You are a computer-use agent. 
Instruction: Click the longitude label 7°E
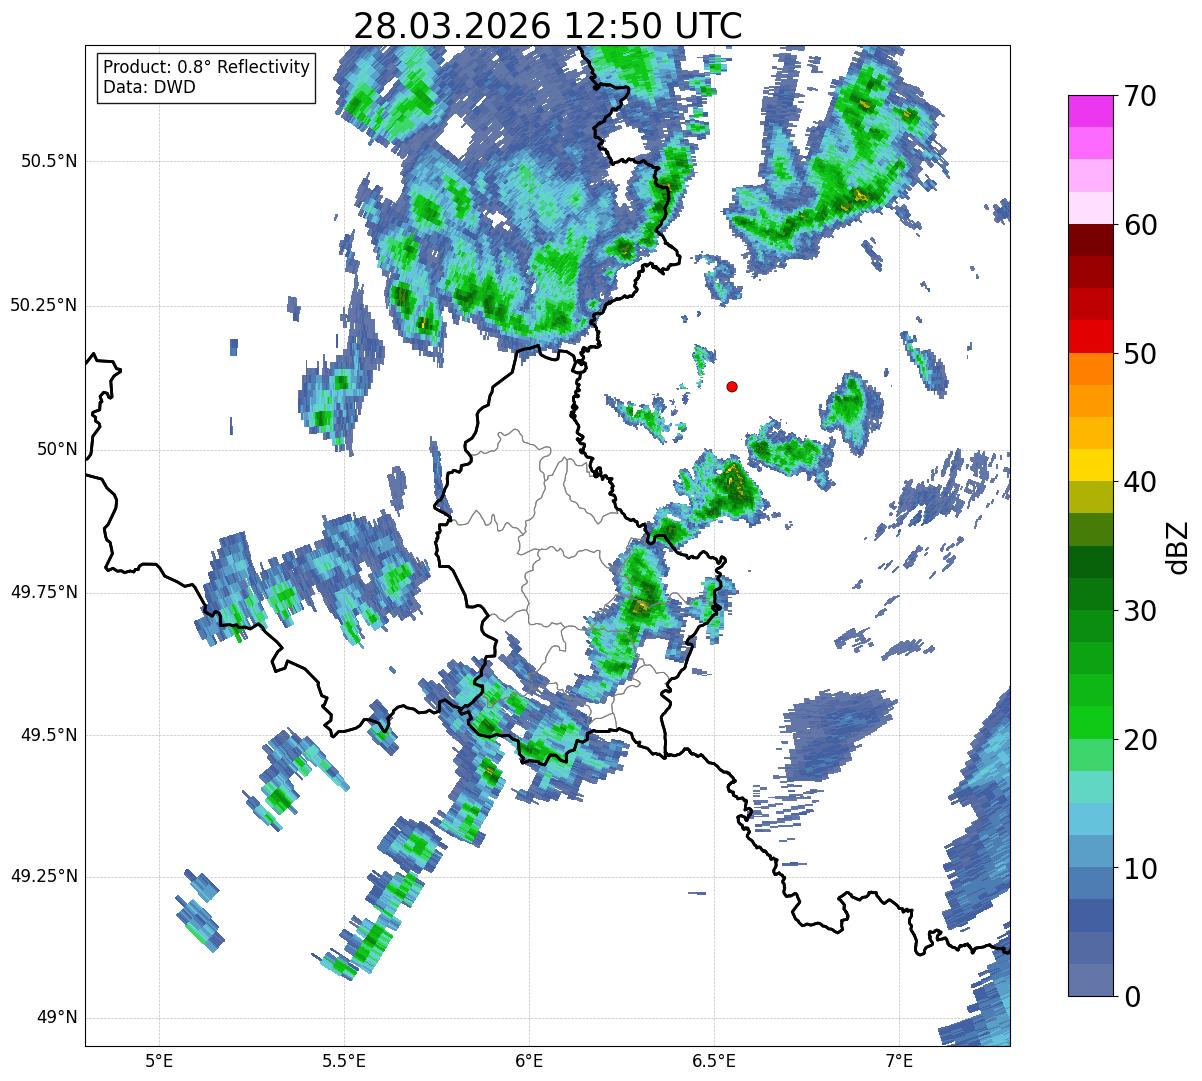(899, 1060)
